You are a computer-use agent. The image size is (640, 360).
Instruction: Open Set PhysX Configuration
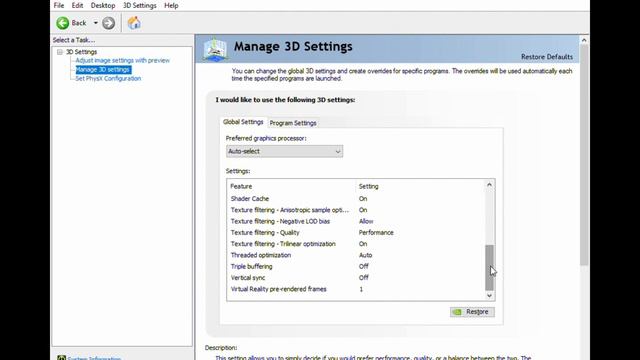tap(108, 78)
